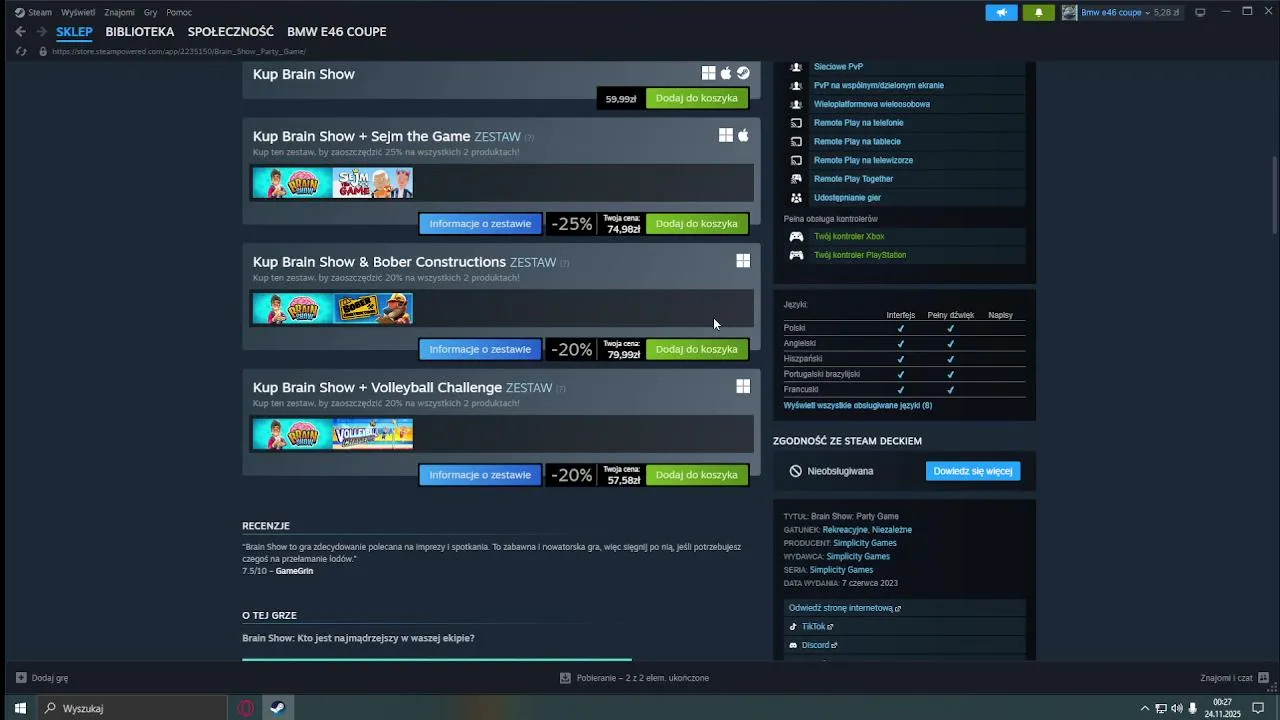Click the Dodaj grę plus icon

(x=21, y=678)
